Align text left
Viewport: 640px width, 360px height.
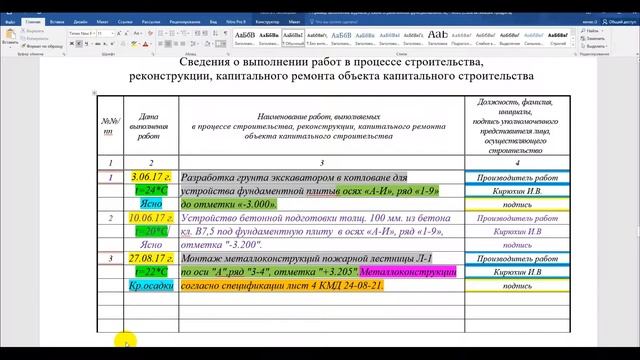point(160,44)
